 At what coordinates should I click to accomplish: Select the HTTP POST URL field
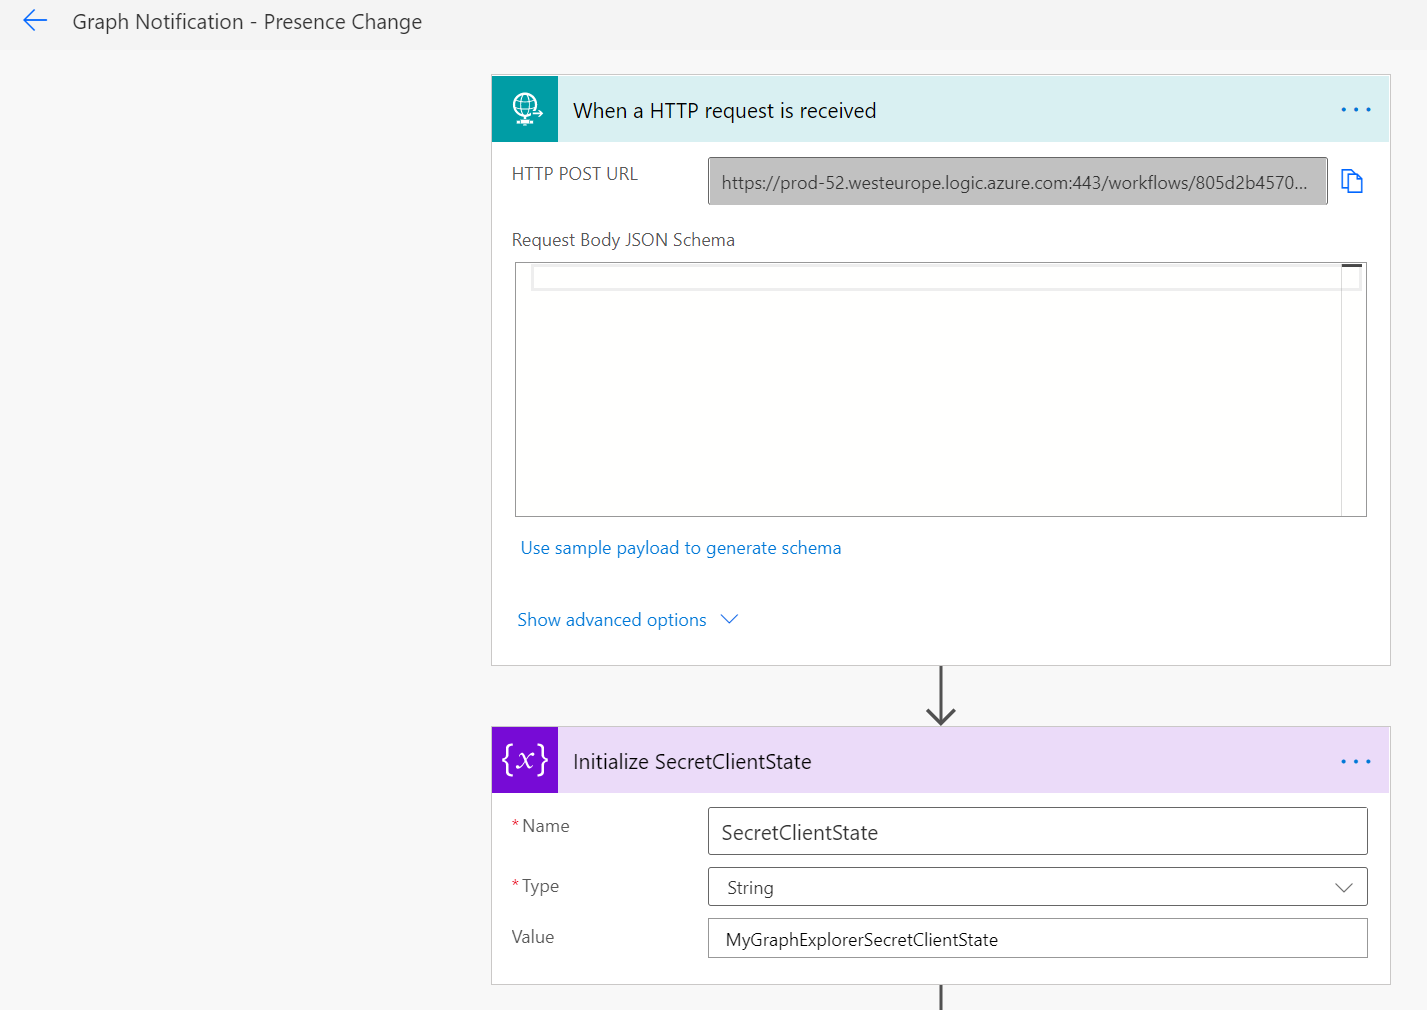pyautogui.click(x=1017, y=182)
